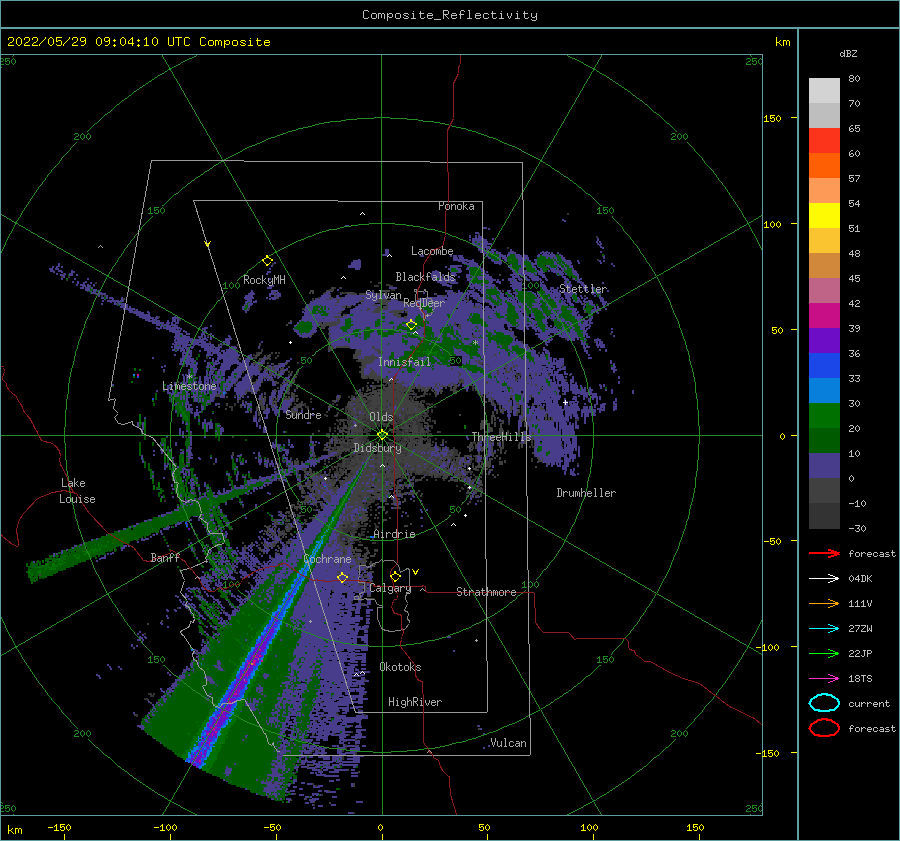This screenshot has height=841, width=900.
Task: Click the Lake Louise label
Action: click(x=78, y=491)
